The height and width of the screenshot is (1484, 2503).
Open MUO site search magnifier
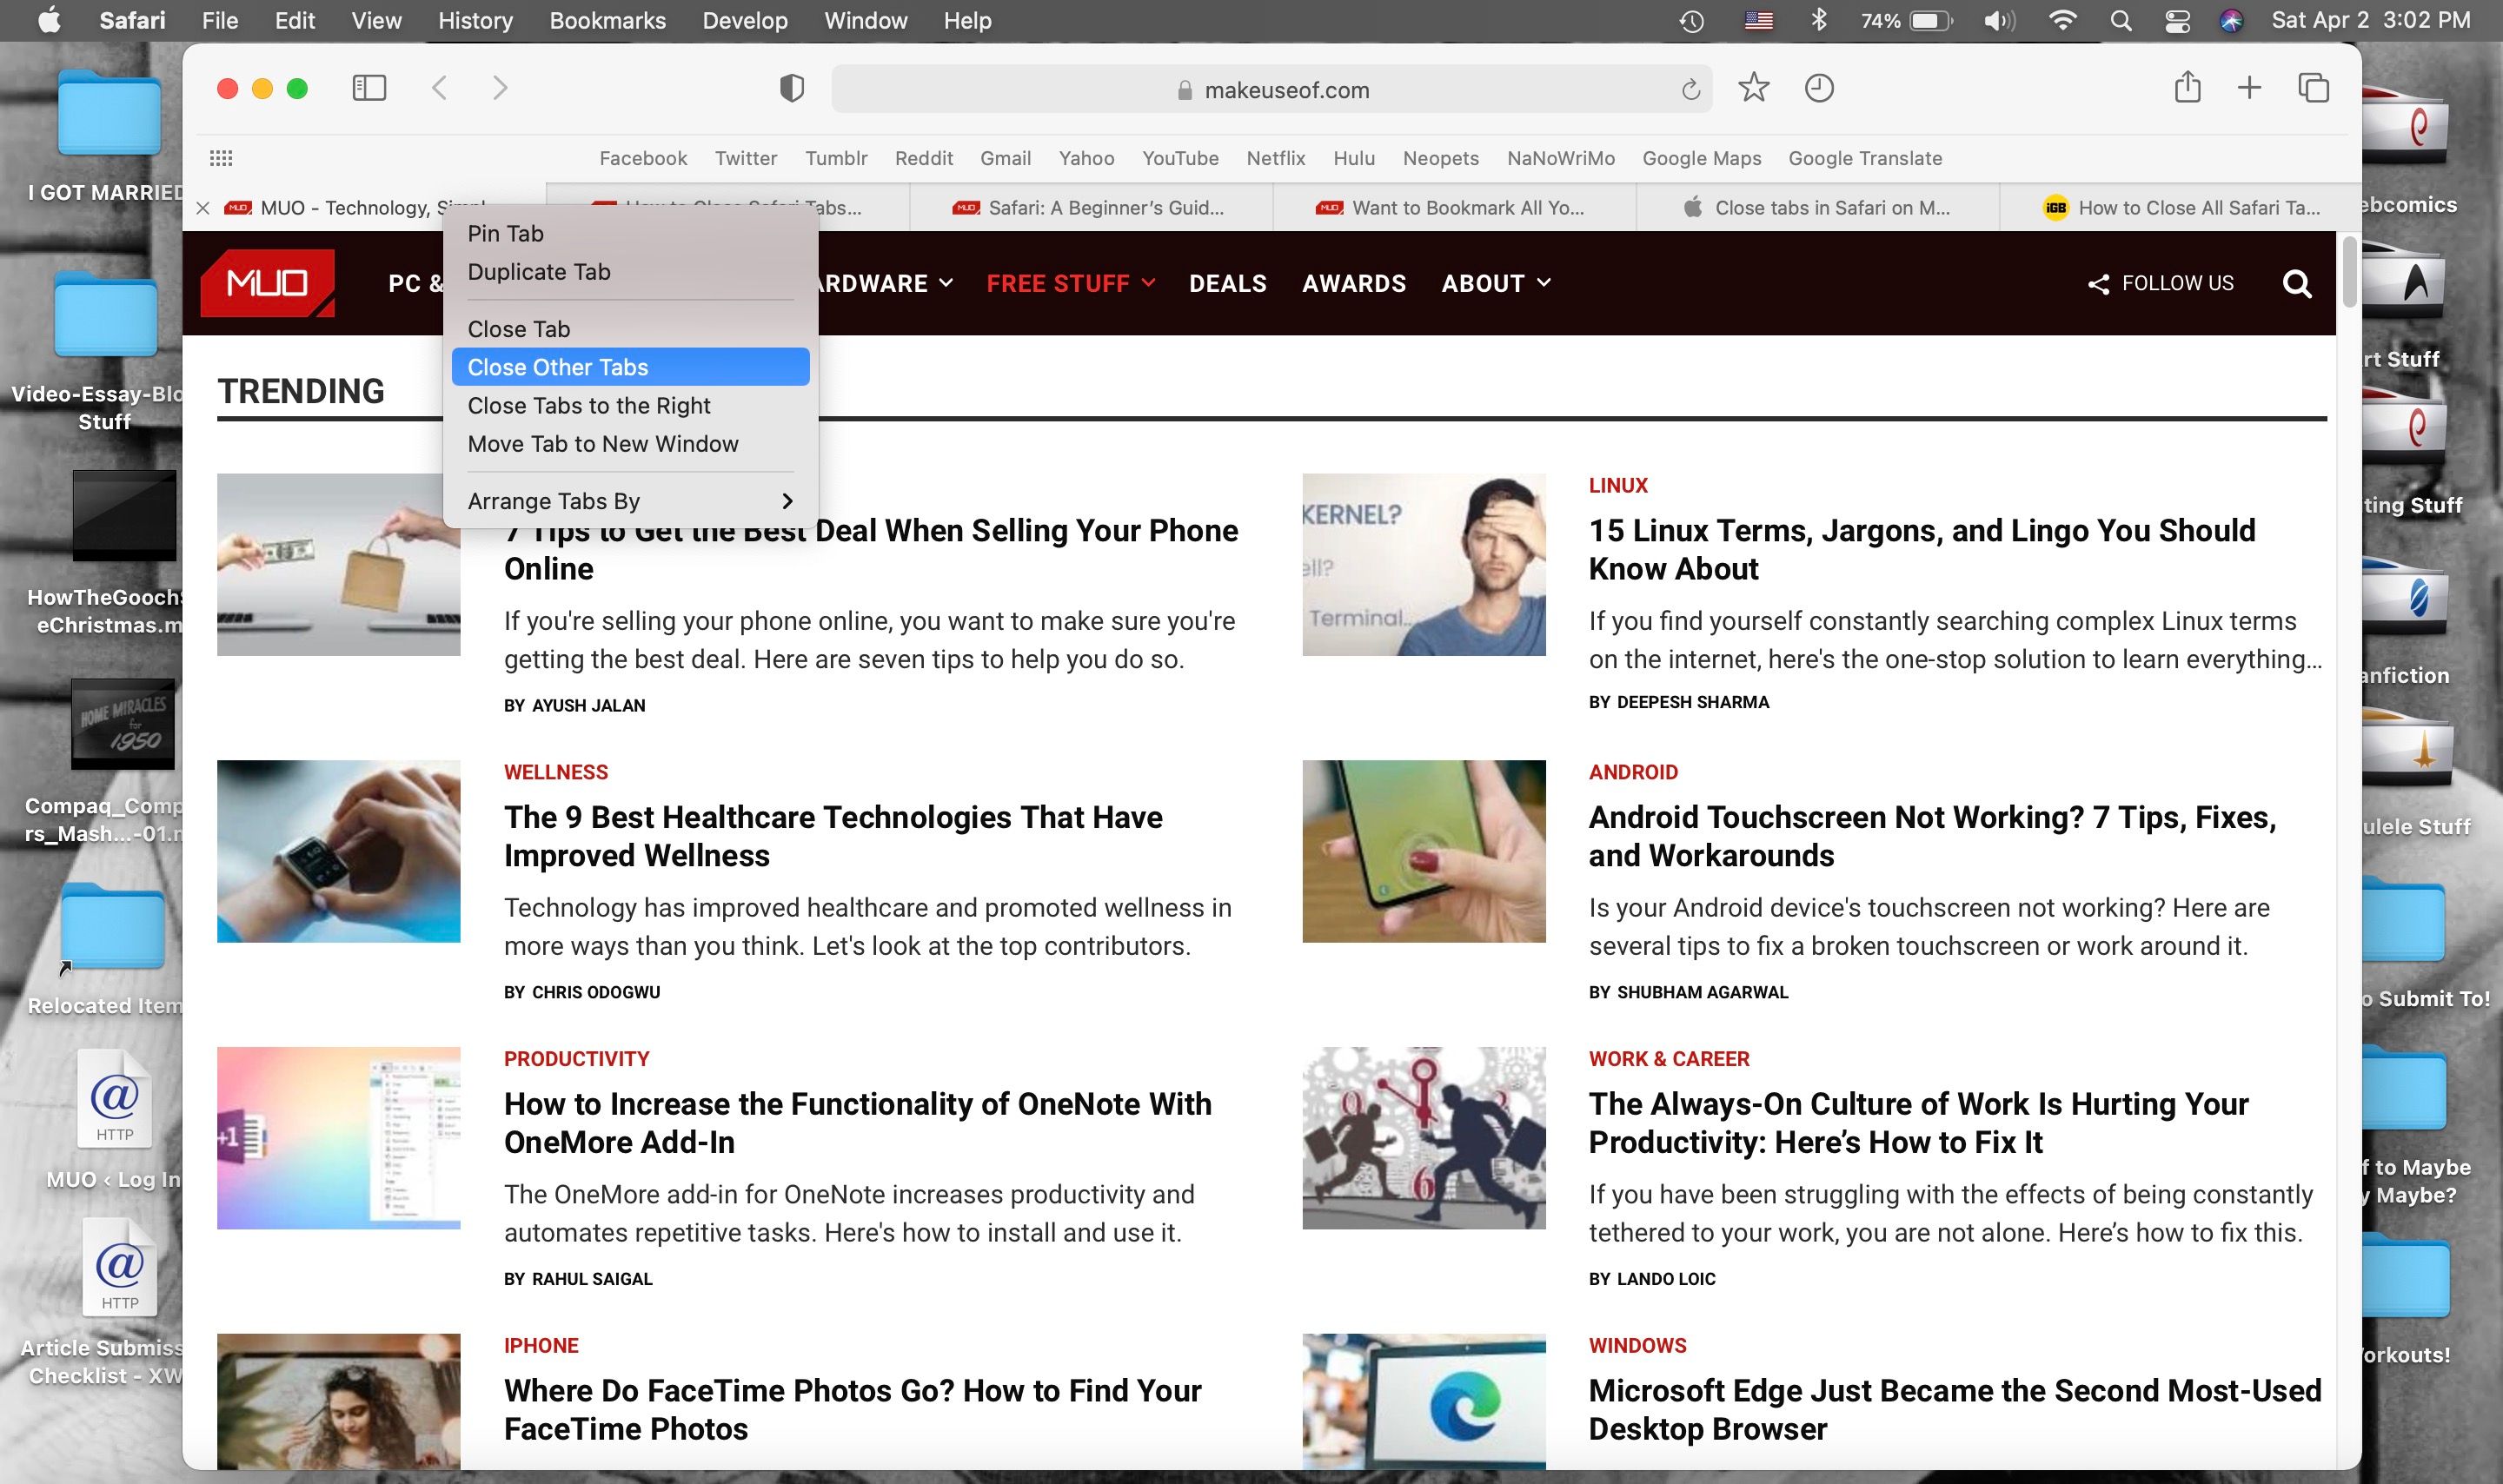click(x=2297, y=283)
